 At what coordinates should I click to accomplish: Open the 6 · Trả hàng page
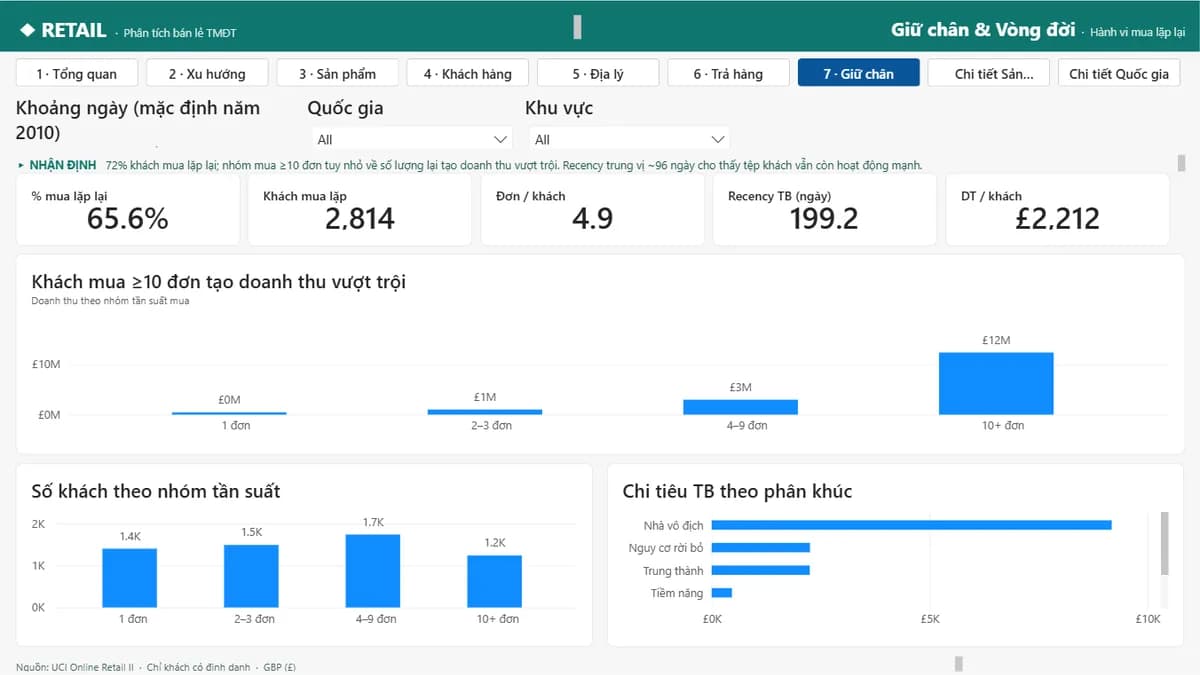pyautogui.click(x=728, y=73)
